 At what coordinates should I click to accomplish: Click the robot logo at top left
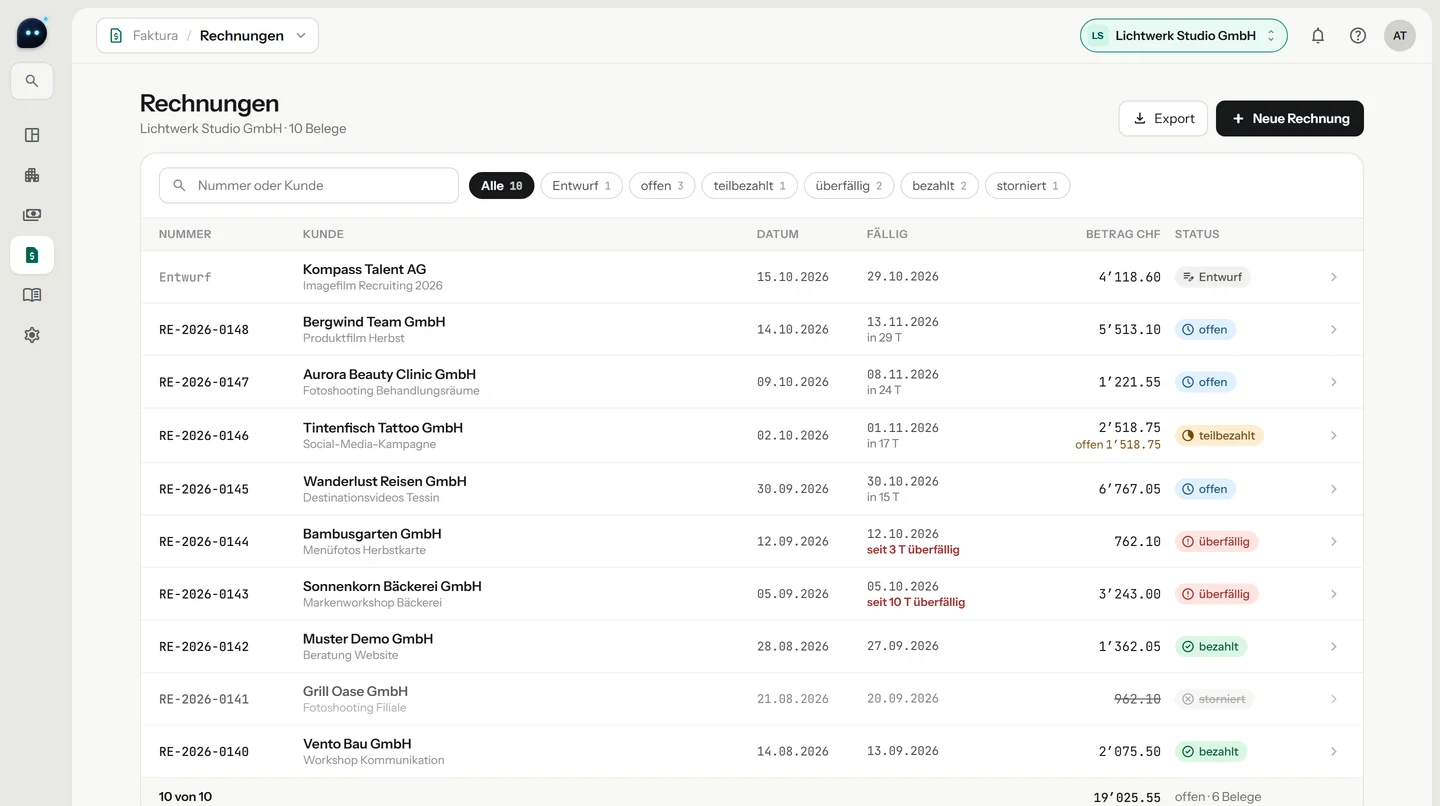pyautogui.click(x=32, y=33)
